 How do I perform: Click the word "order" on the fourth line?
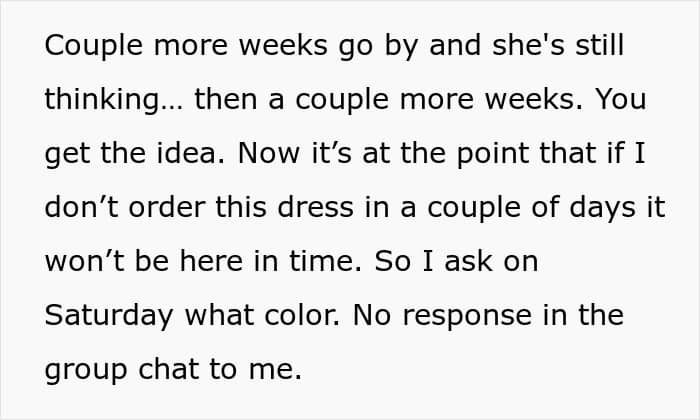pyautogui.click(x=167, y=207)
